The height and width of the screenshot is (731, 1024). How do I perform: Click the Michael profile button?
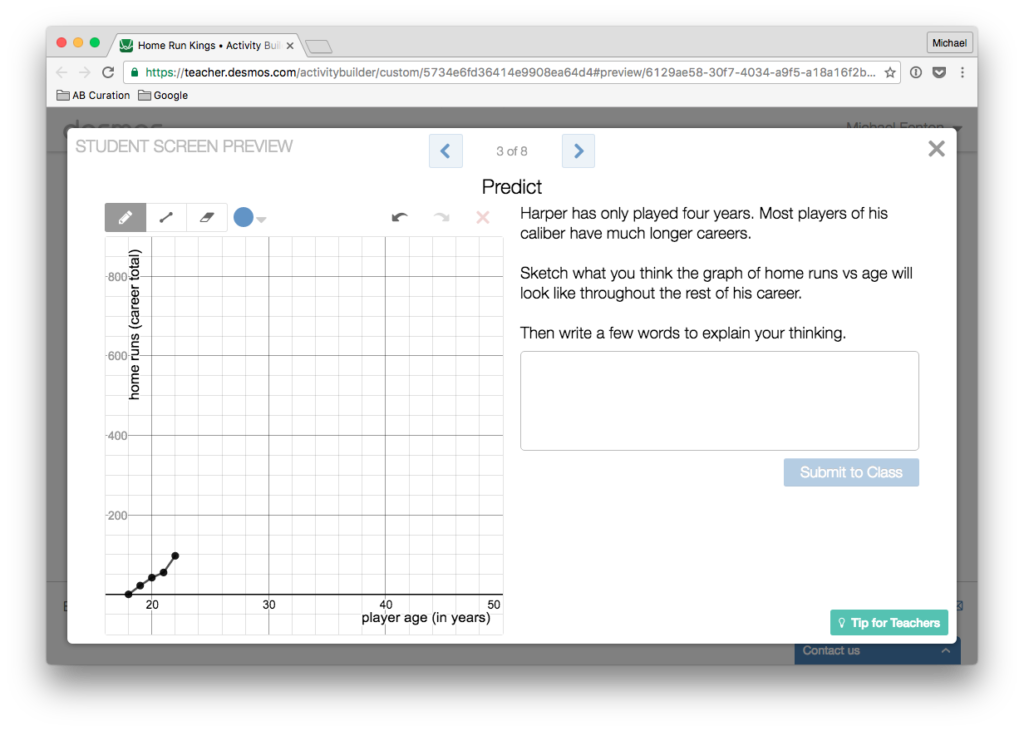949,43
